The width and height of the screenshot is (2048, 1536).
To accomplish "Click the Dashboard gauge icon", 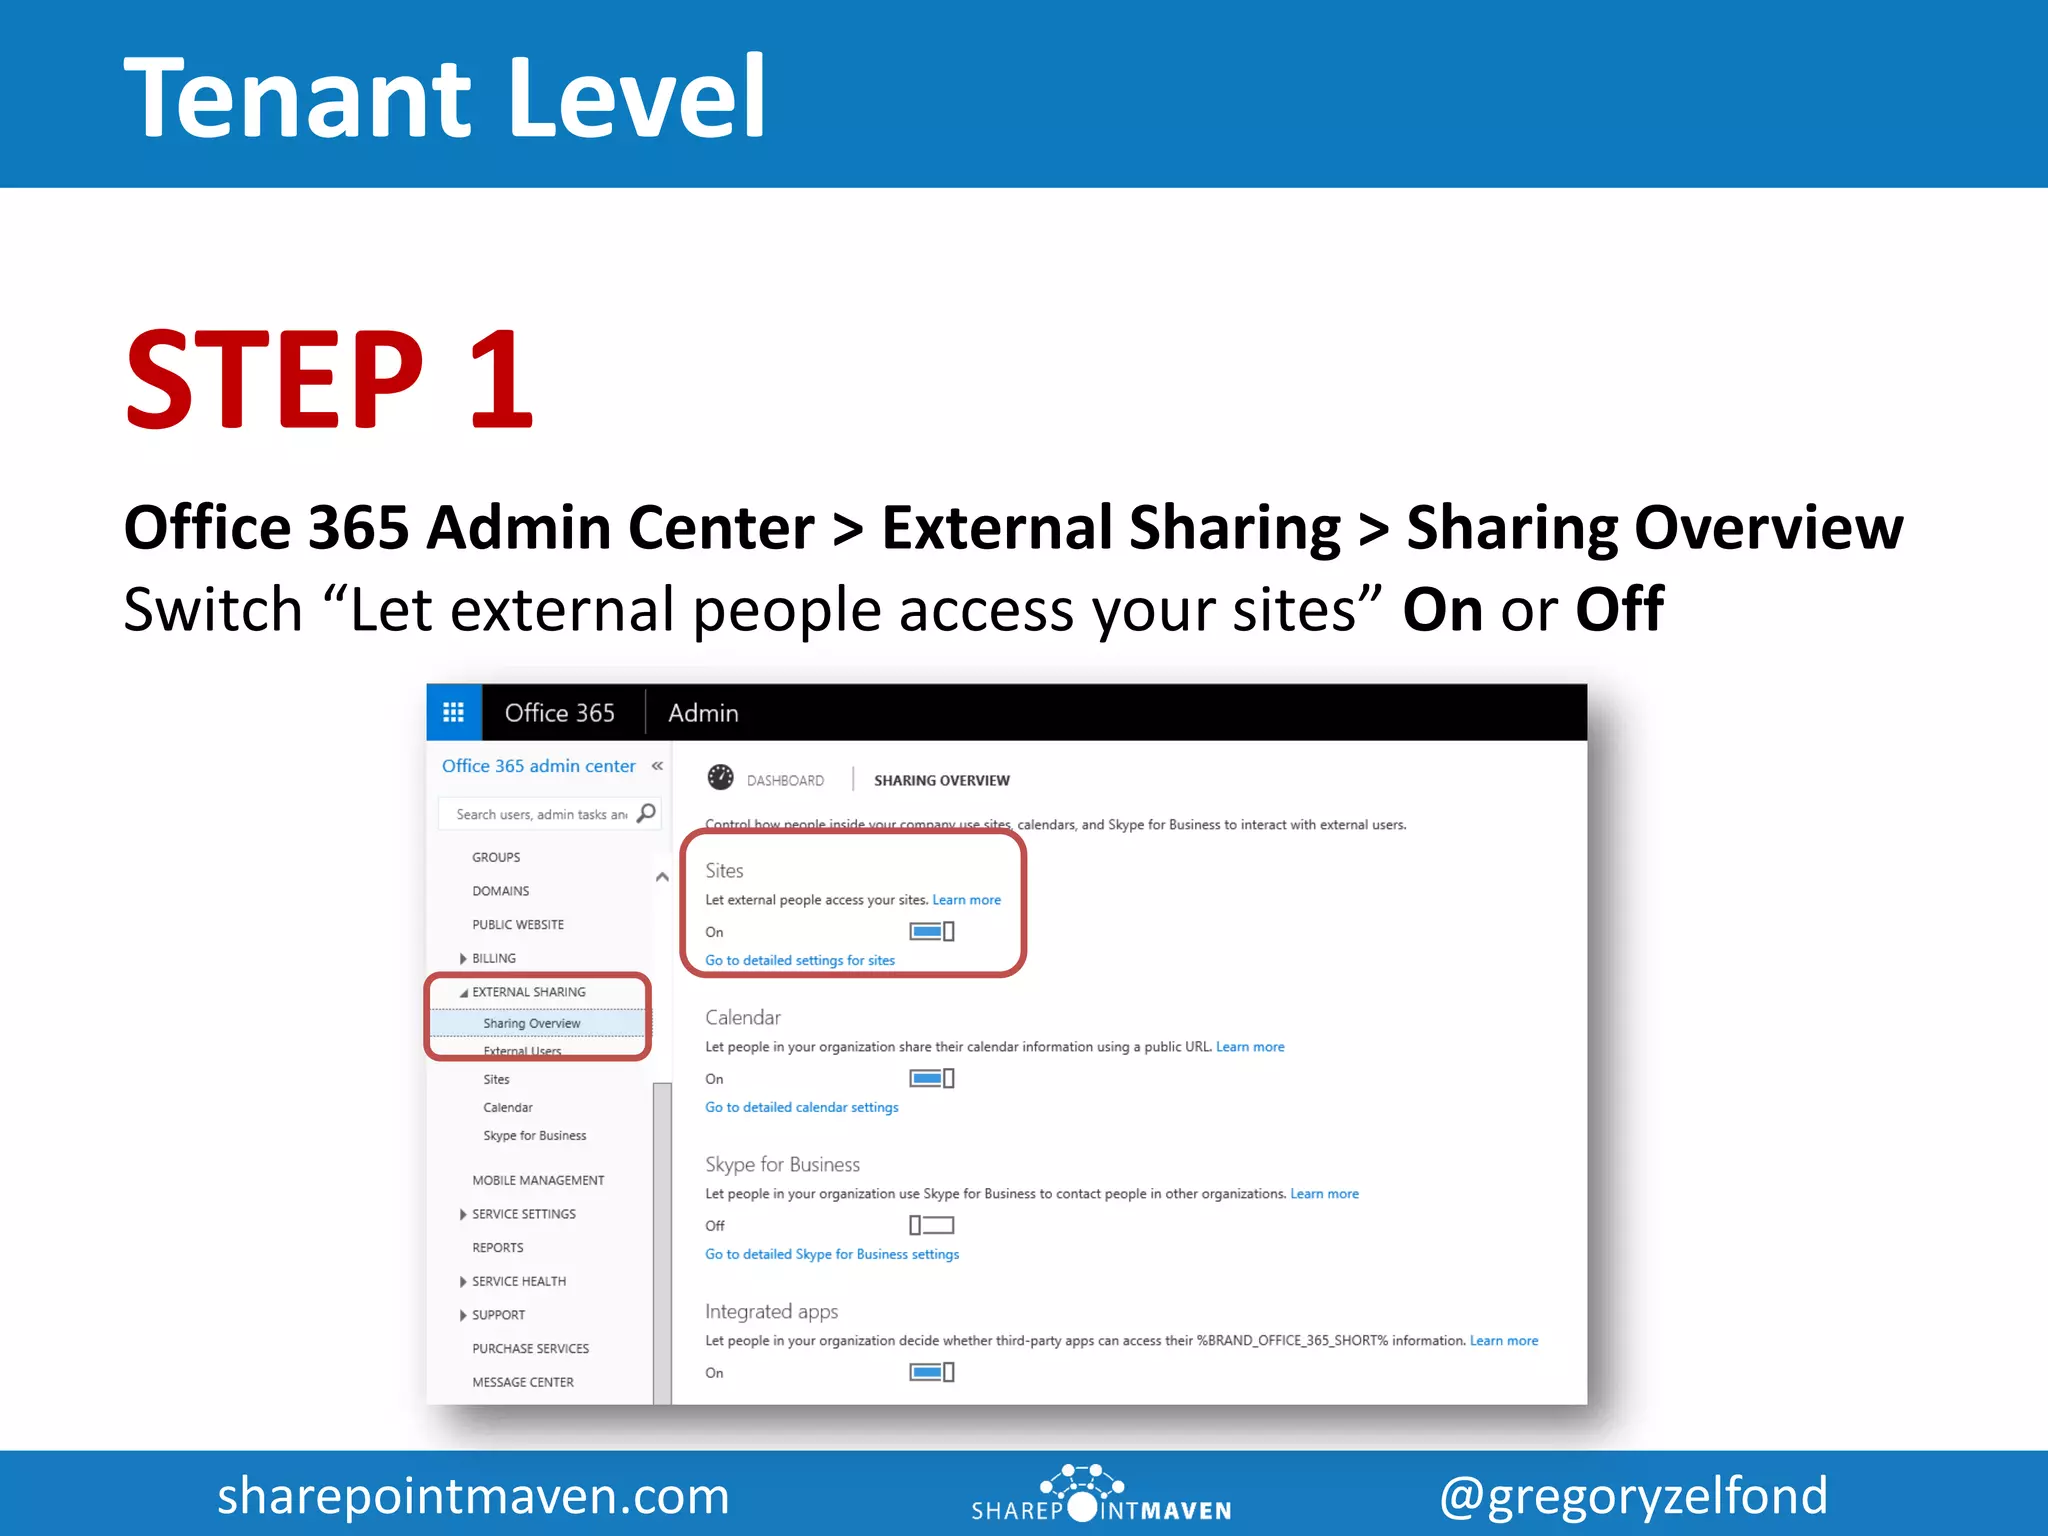I will pos(720,777).
